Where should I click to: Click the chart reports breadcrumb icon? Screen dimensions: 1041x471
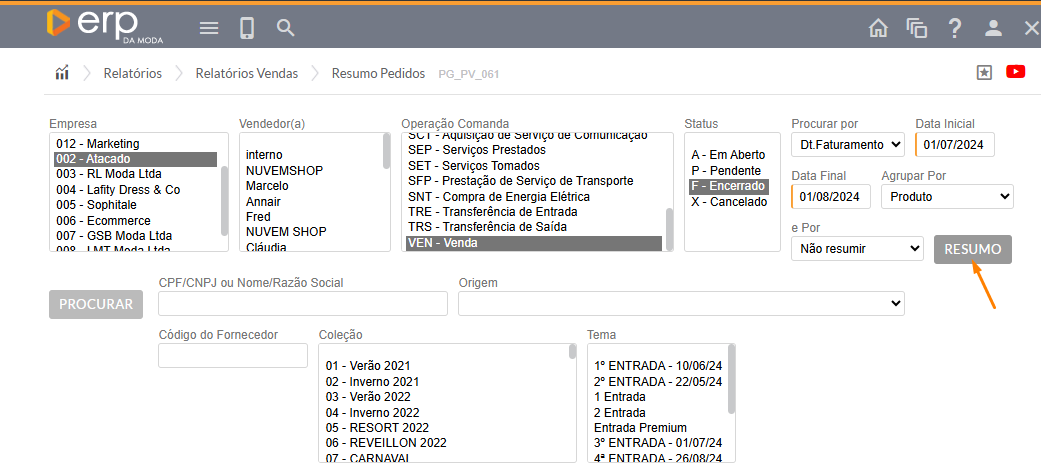click(x=62, y=73)
